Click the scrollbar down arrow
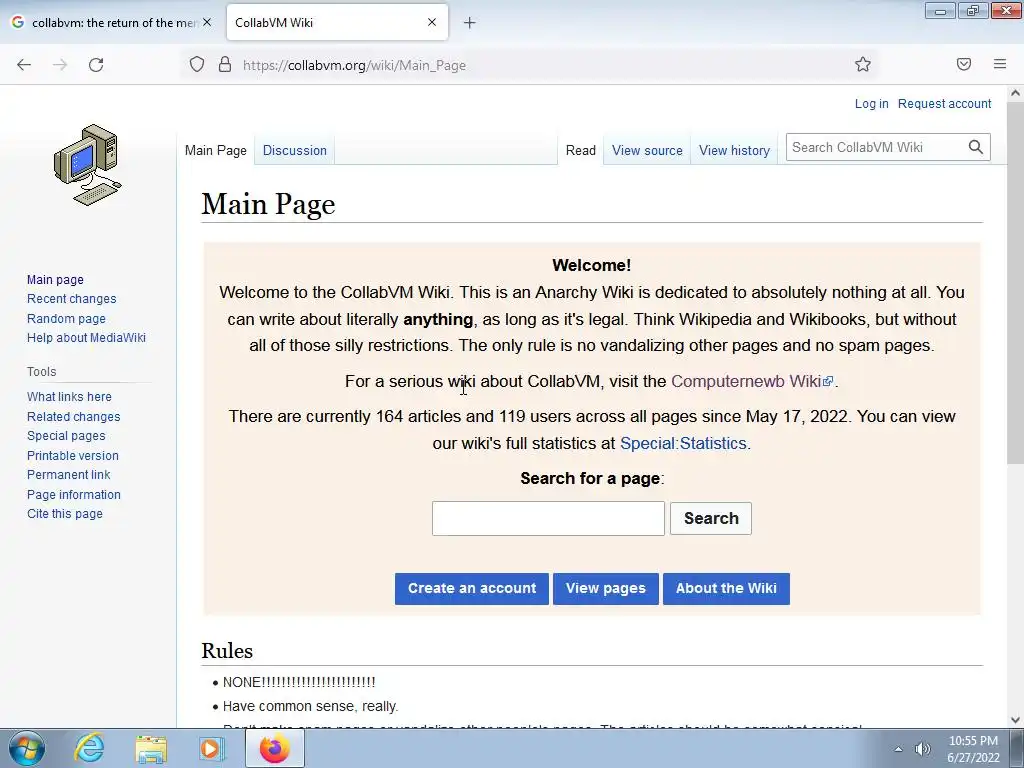This screenshot has height=768, width=1024. [x=1015, y=720]
